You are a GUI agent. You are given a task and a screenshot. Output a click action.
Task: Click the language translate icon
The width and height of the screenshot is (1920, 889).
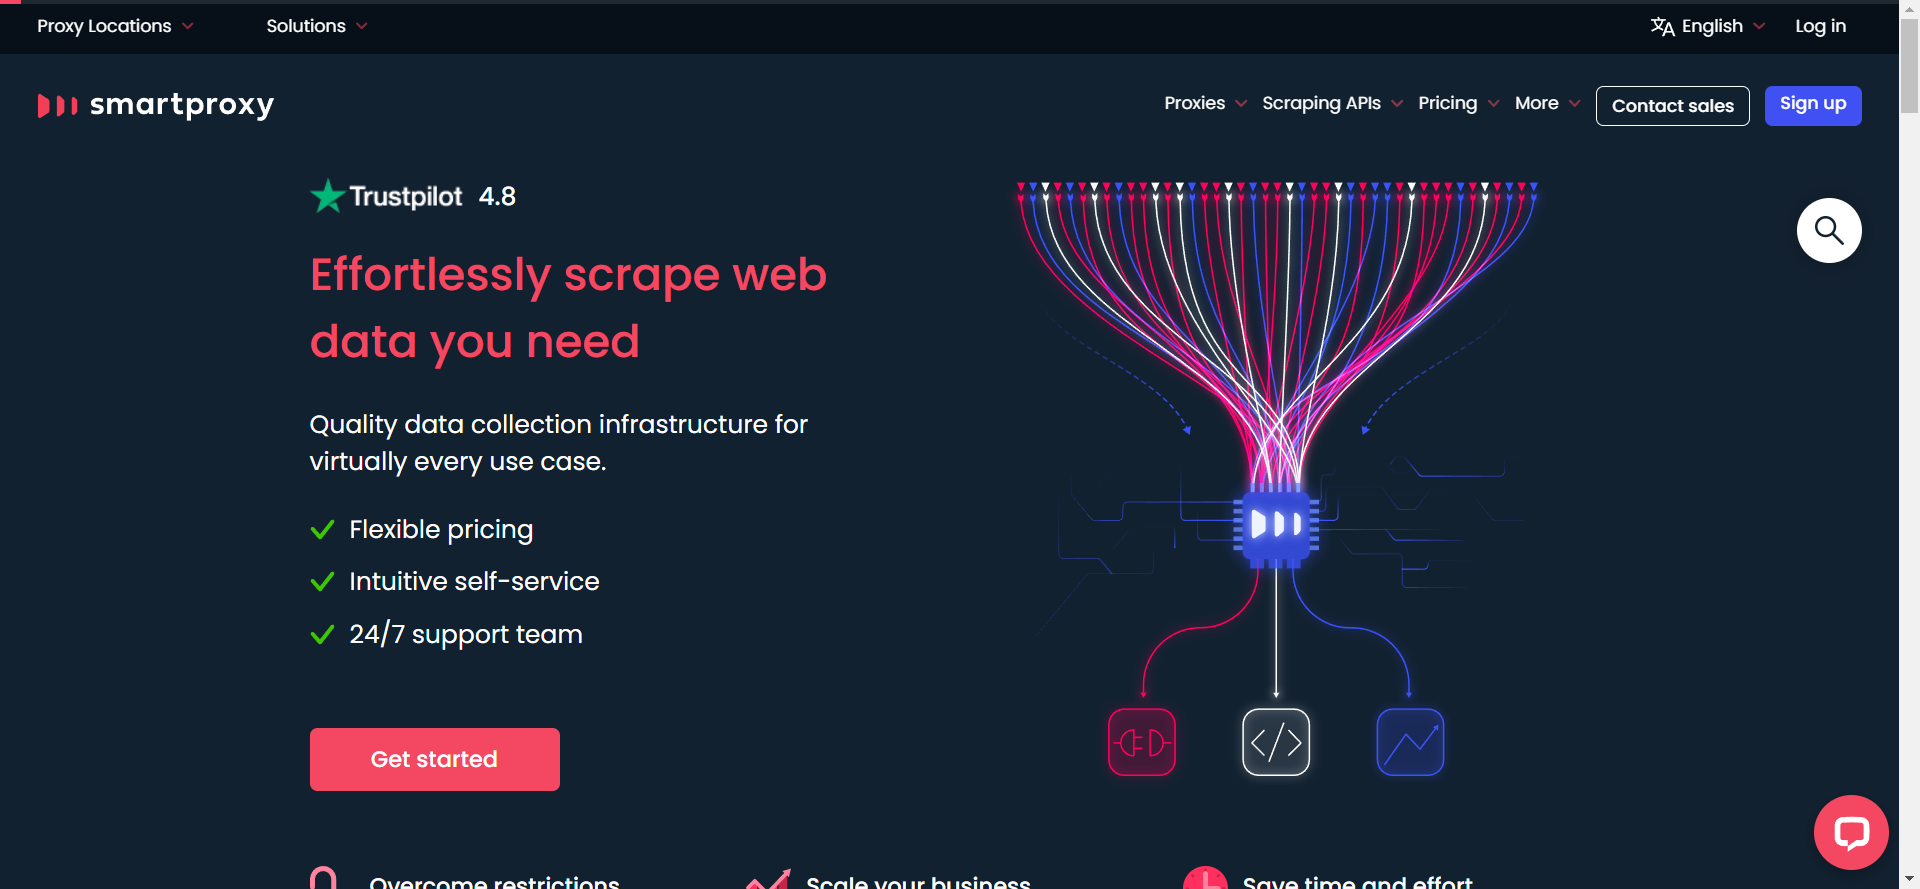point(1662,27)
